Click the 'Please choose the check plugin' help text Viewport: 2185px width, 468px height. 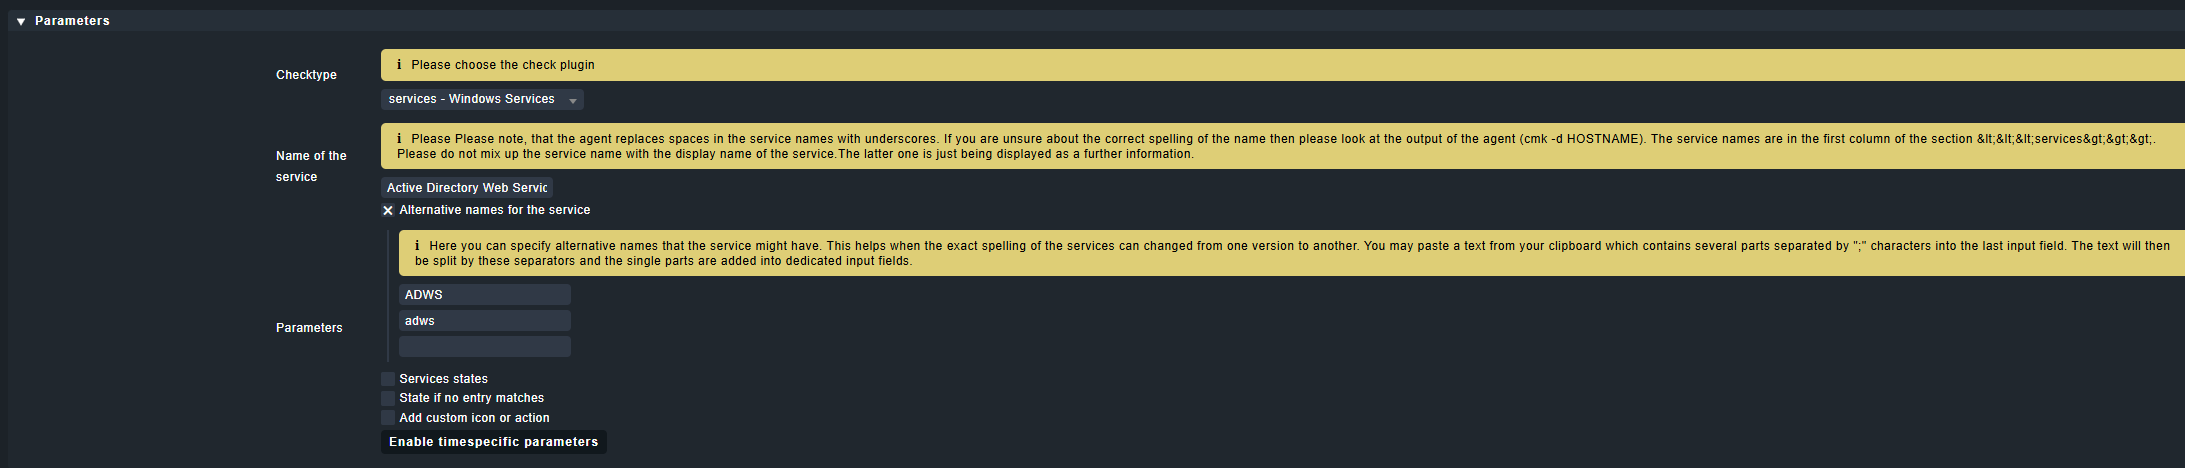(x=502, y=65)
